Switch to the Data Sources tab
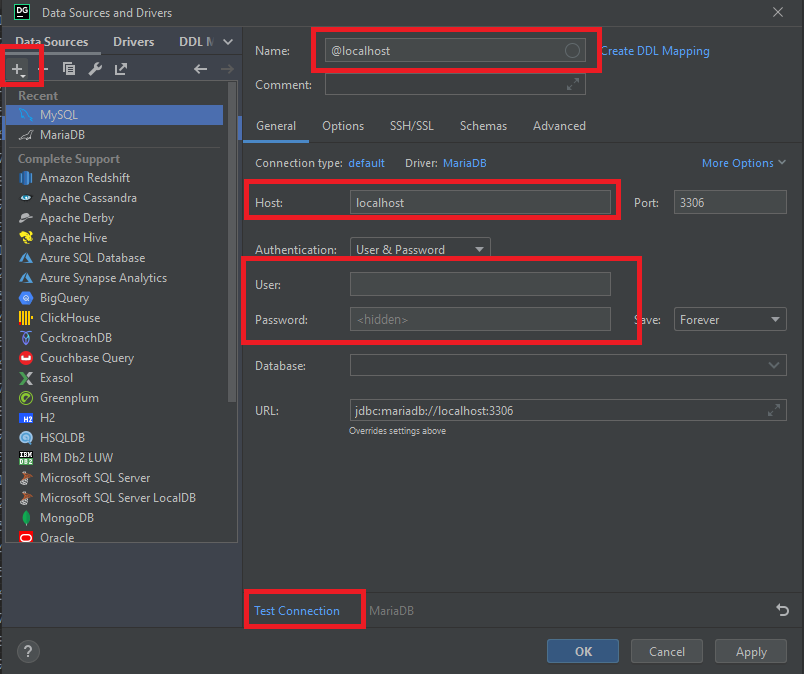 click(x=51, y=42)
